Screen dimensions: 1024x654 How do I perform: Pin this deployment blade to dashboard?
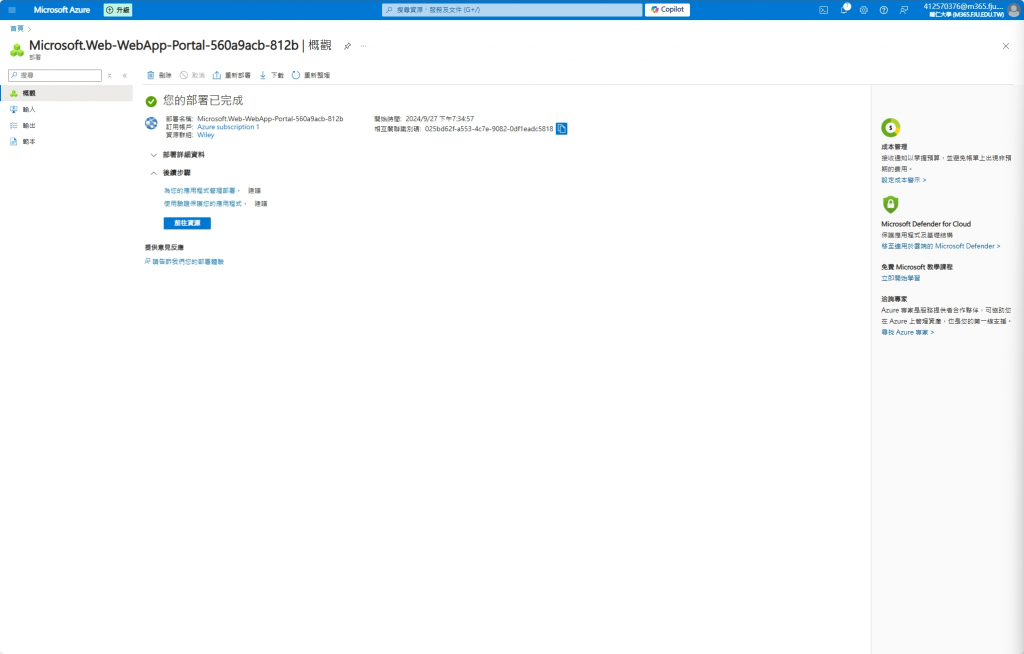347,46
